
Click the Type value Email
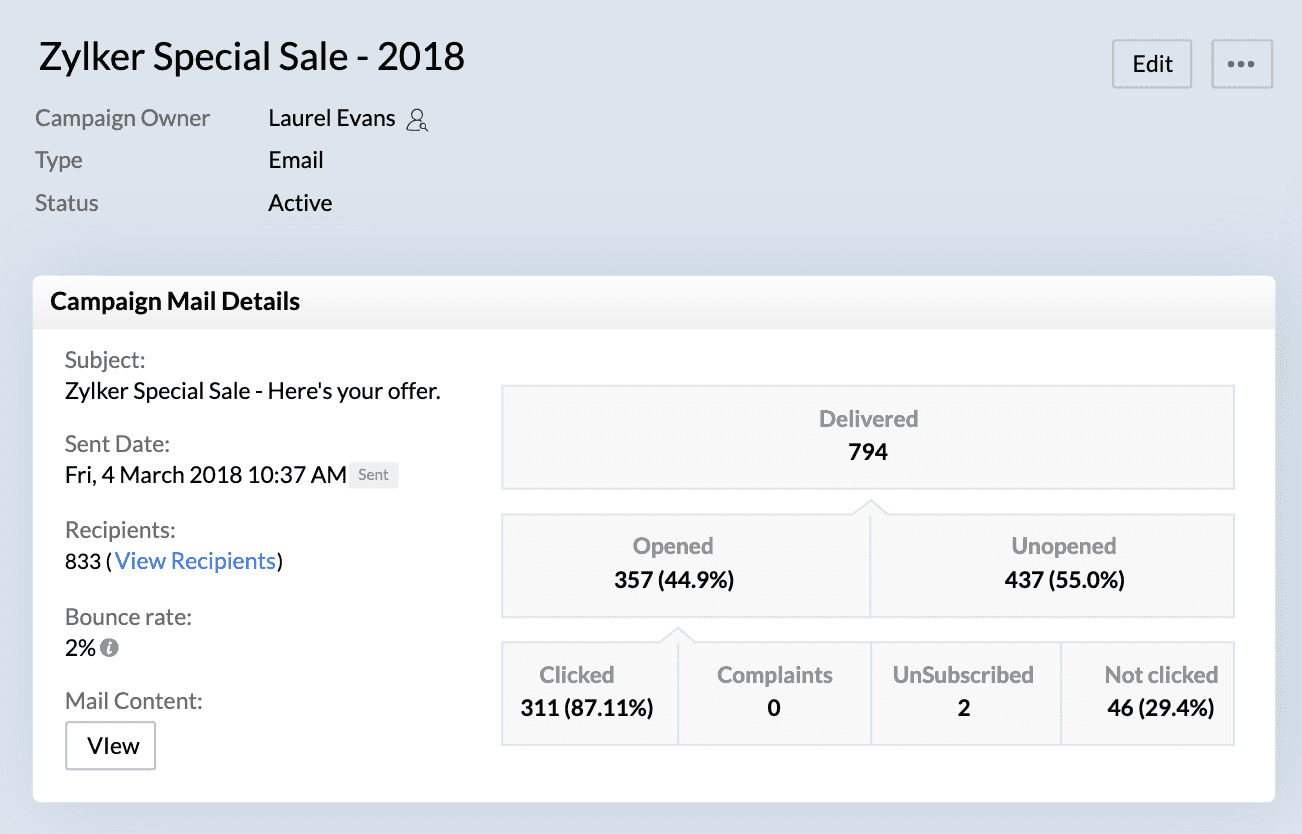(x=296, y=160)
